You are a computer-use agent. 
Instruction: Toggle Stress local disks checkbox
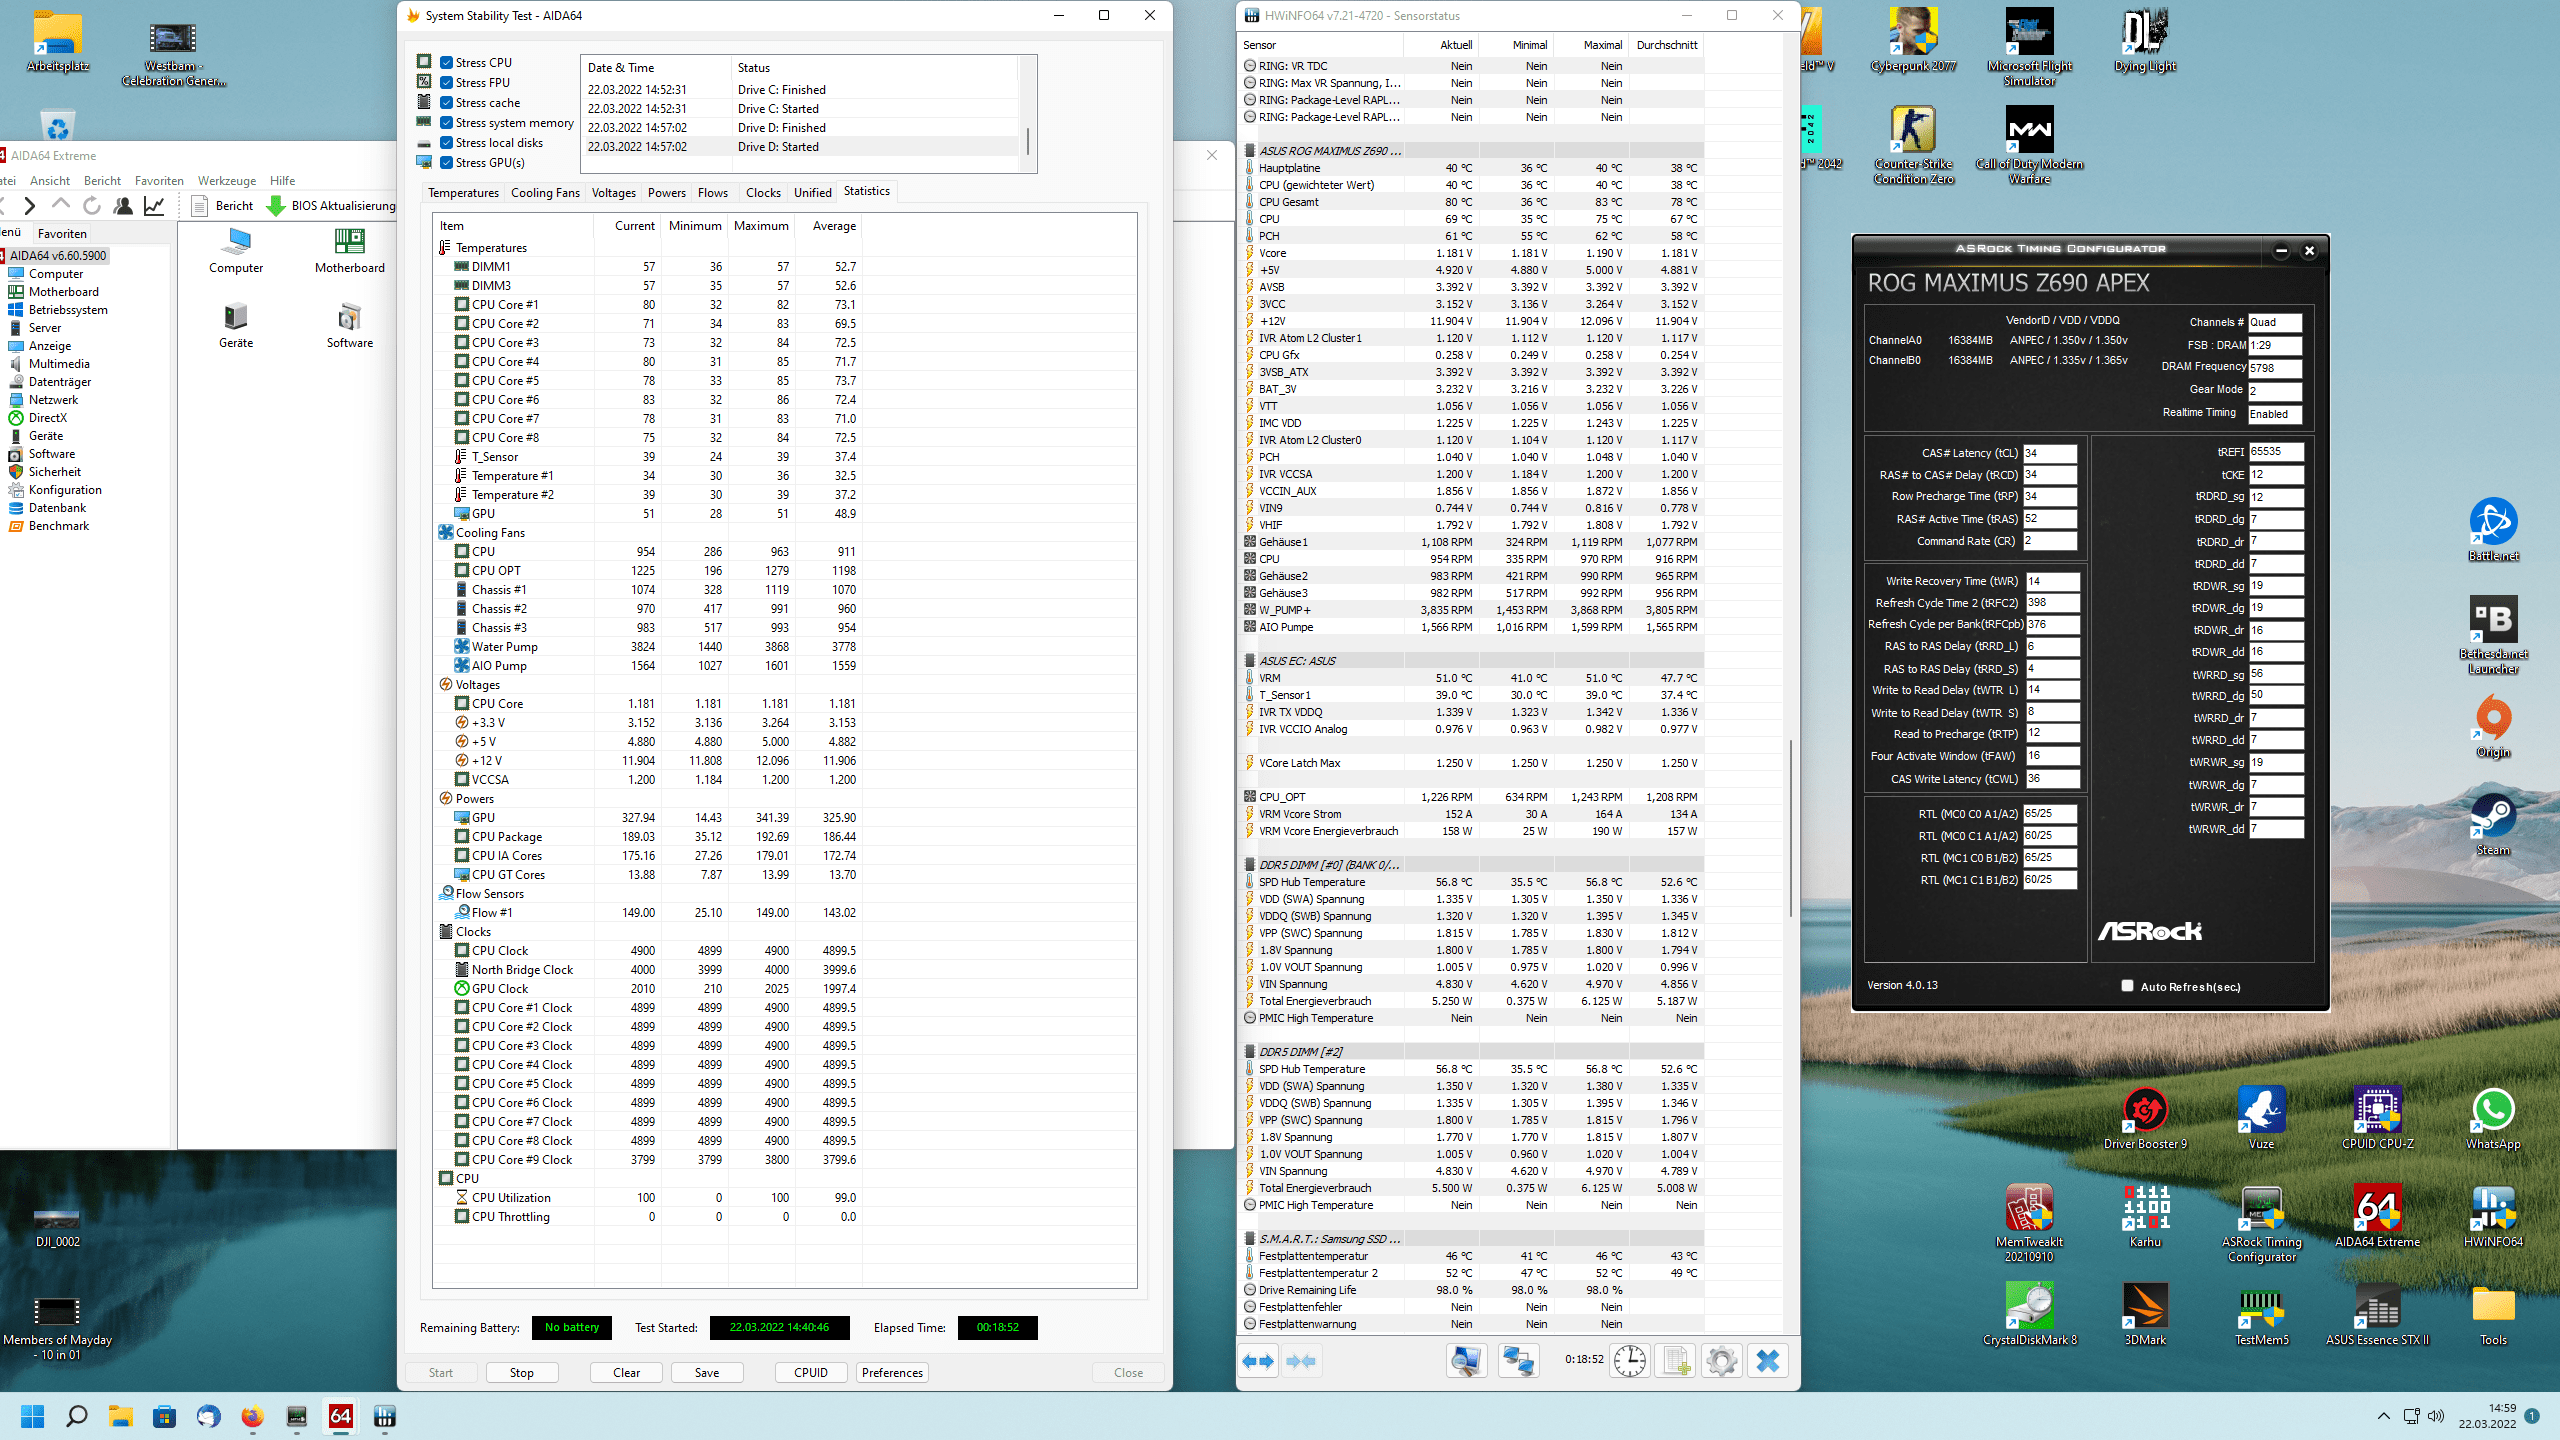[x=447, y=143]
